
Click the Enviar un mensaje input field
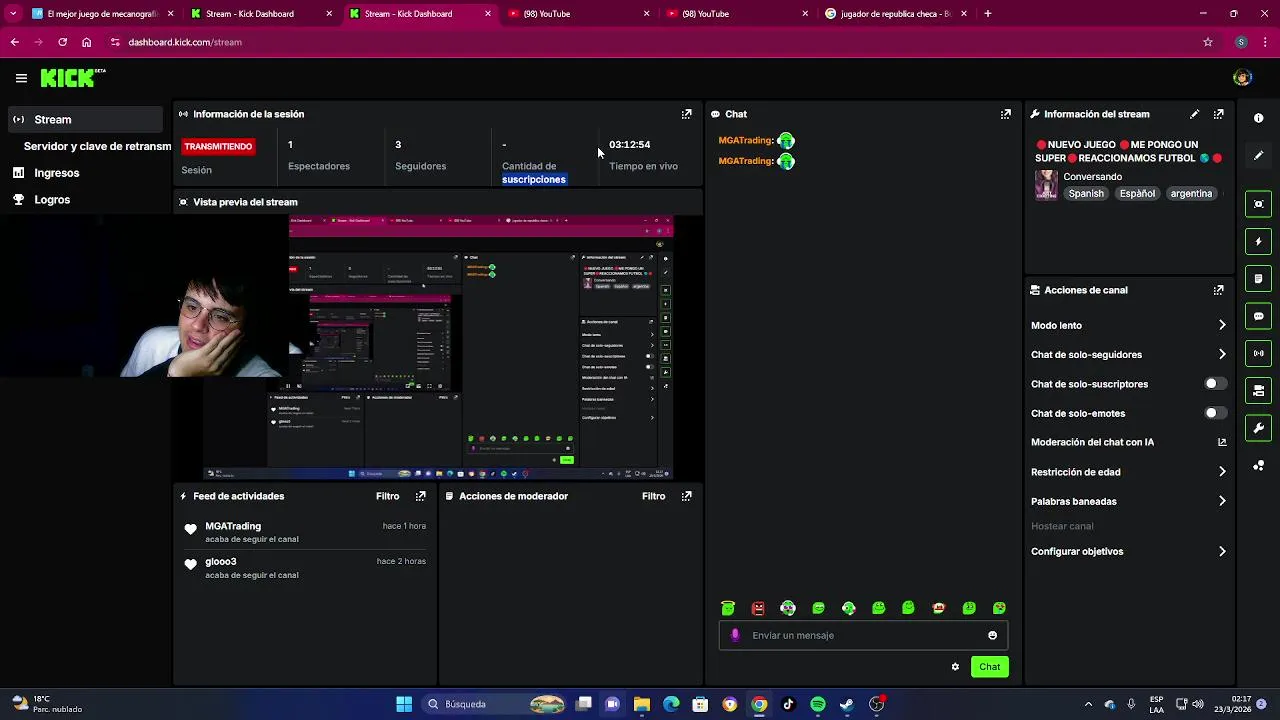pyautogui.click(x=863, y=635)
